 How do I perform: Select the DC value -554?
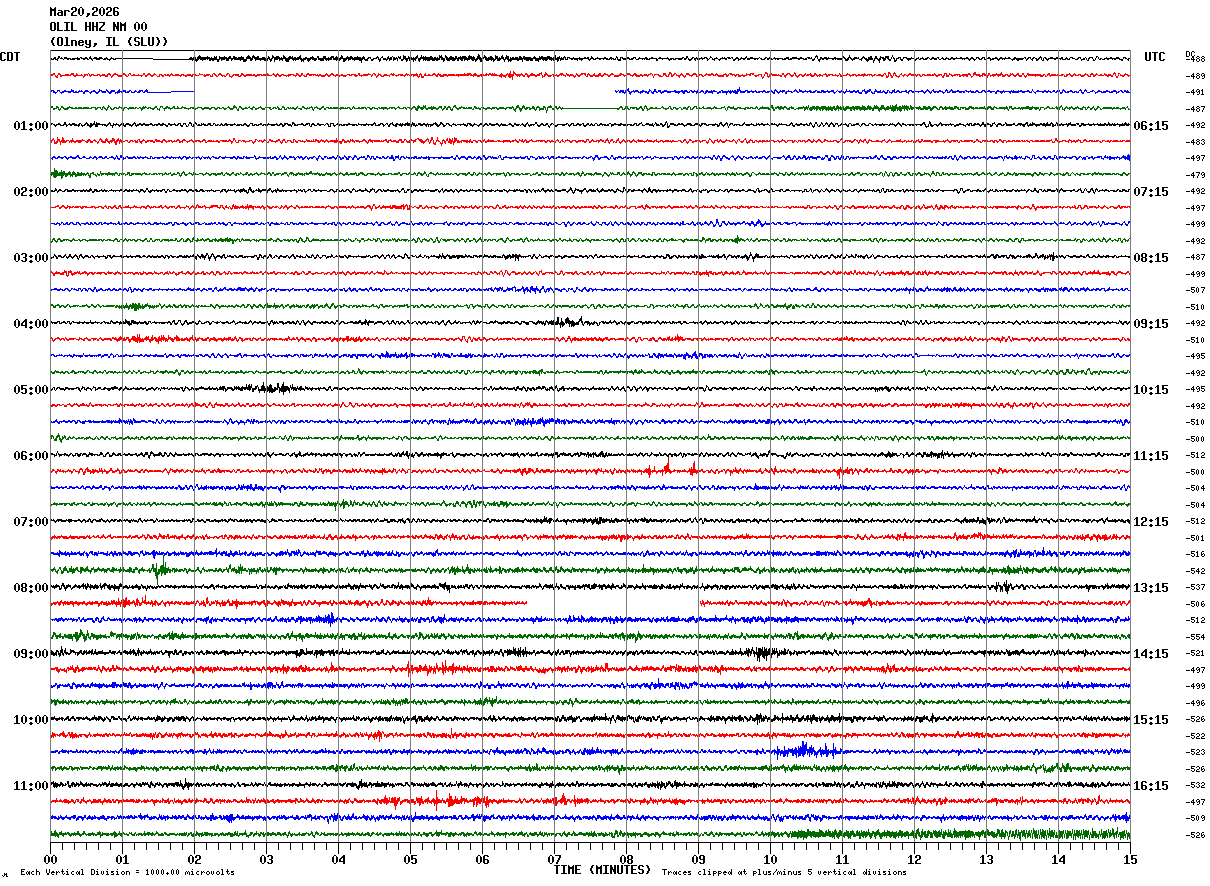[1195, 637]
